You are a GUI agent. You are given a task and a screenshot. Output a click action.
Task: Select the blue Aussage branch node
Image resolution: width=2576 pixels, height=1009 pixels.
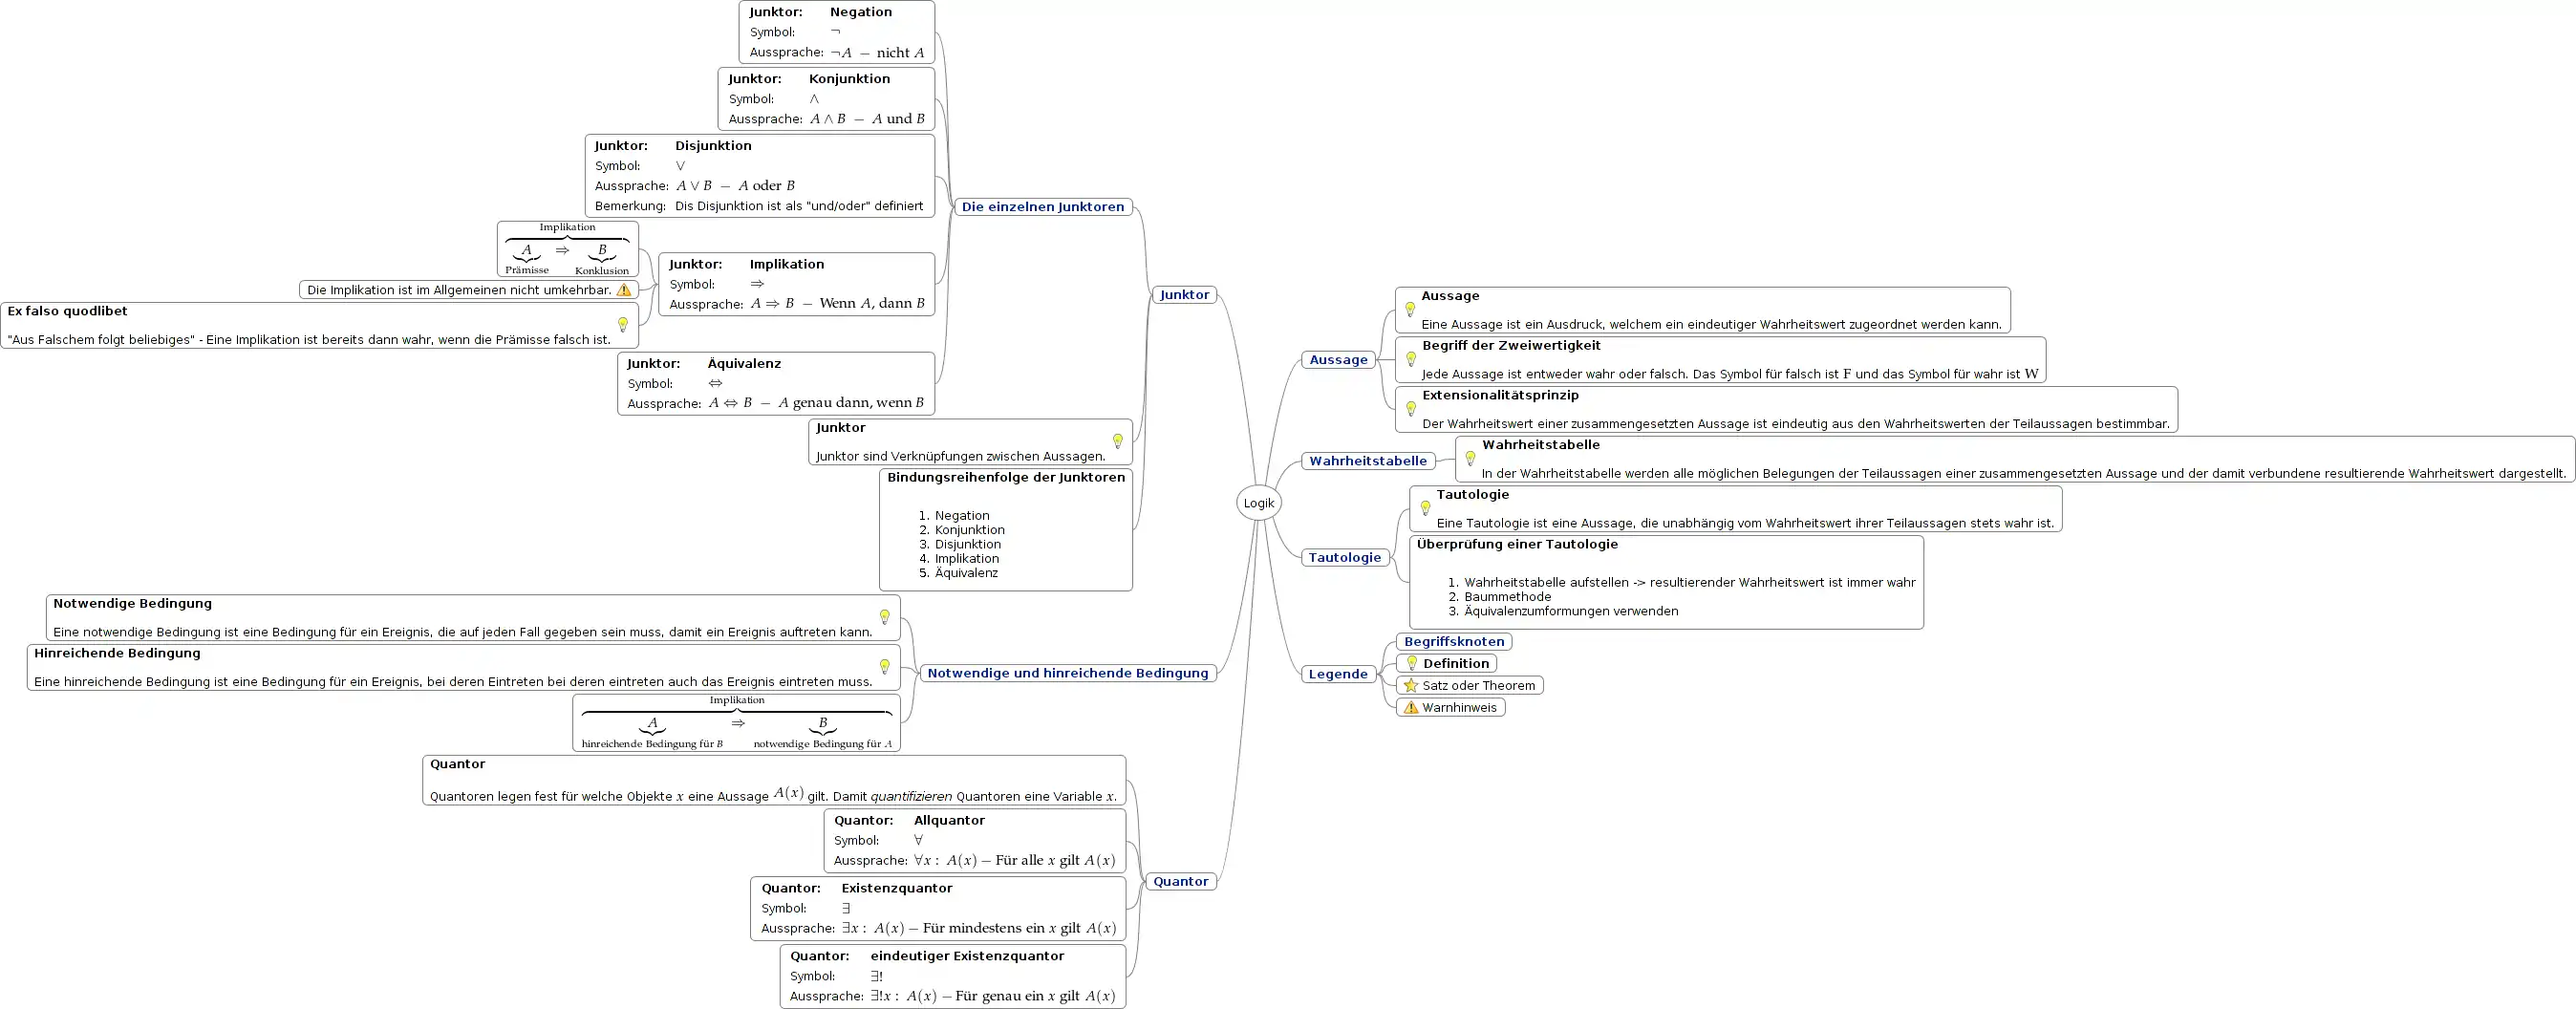pyautogui.click(x=1338, y=360)
